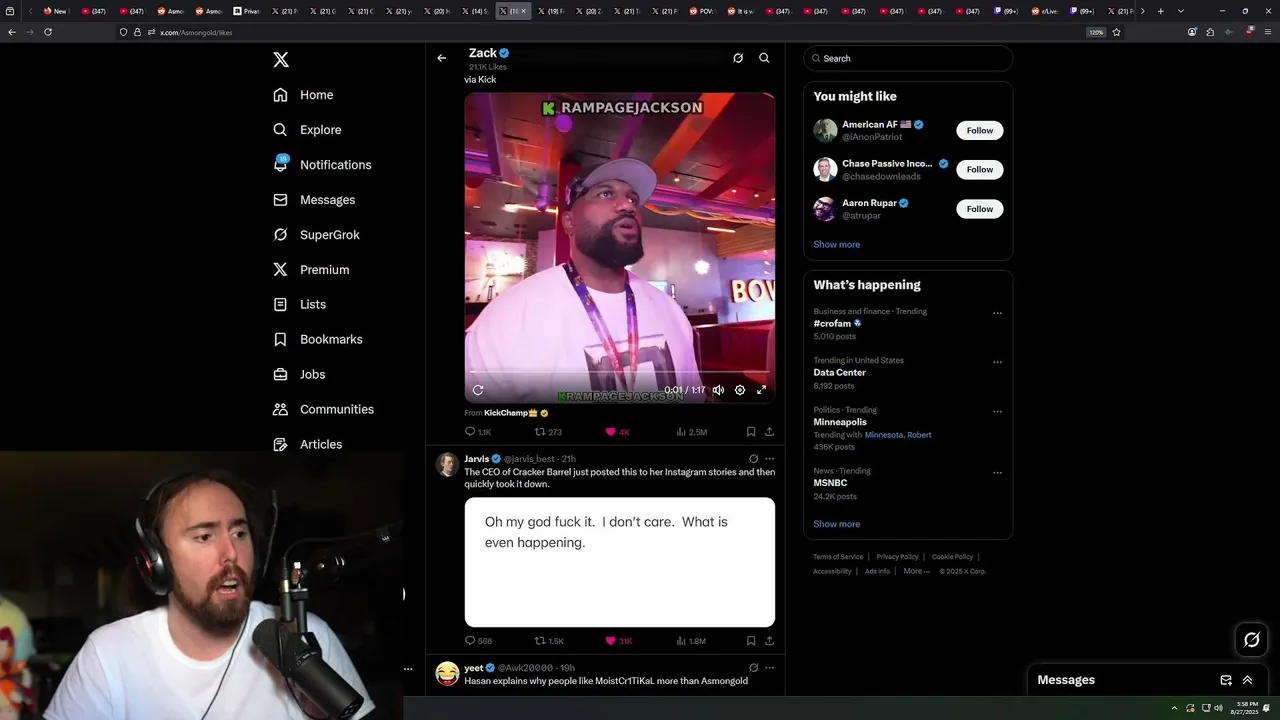View analytics of Kick video post

tap(692, 432)
